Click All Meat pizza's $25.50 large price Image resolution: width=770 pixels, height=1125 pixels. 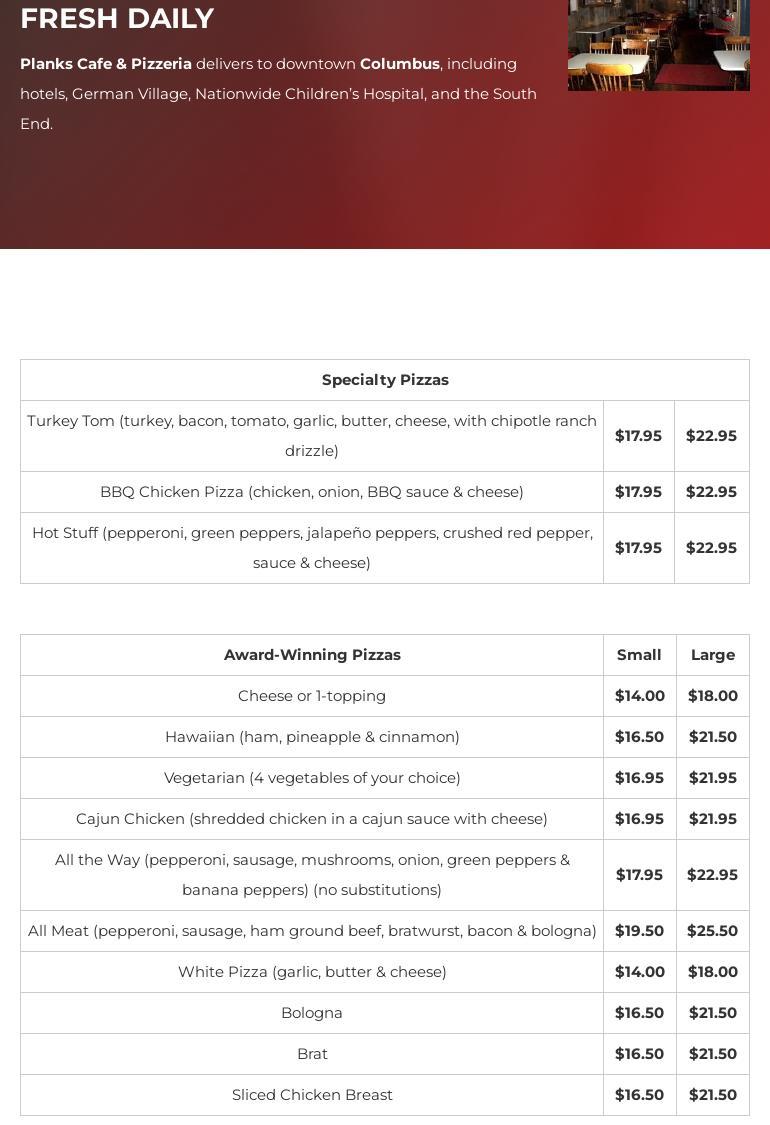click(x=712, y=931)
